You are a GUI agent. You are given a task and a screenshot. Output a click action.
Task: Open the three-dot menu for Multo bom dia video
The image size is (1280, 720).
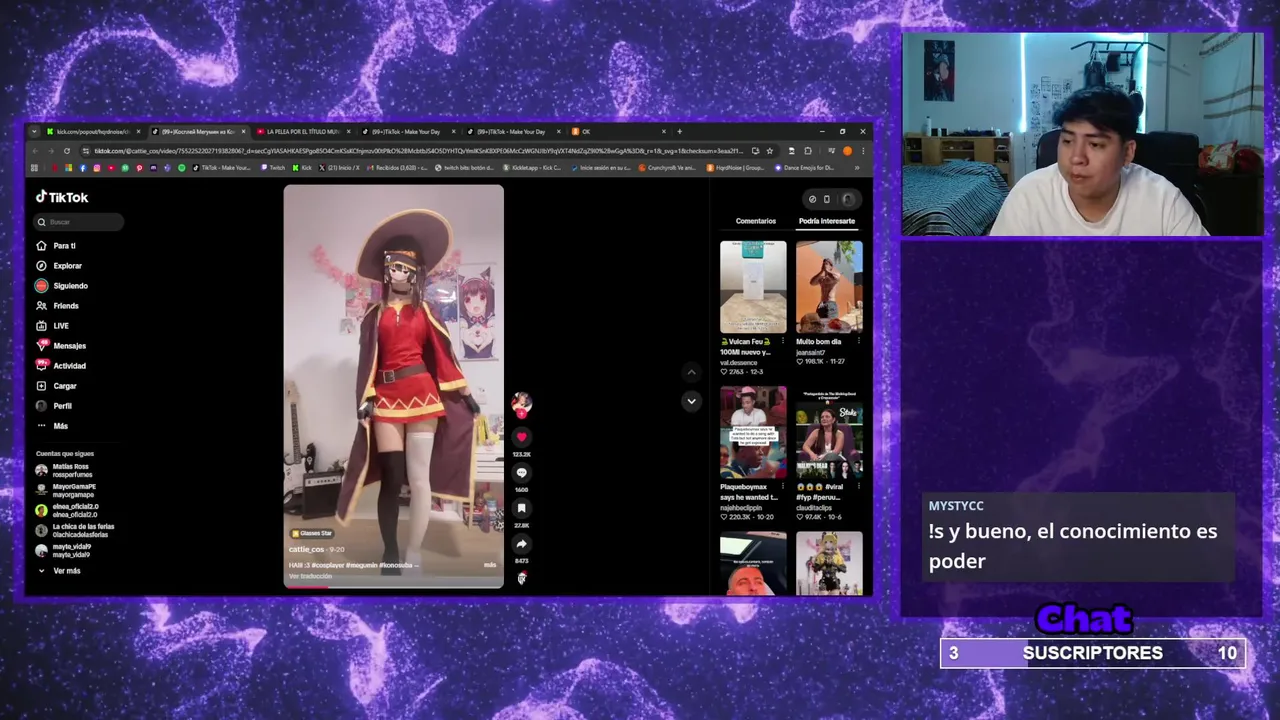tap(858, 341)
